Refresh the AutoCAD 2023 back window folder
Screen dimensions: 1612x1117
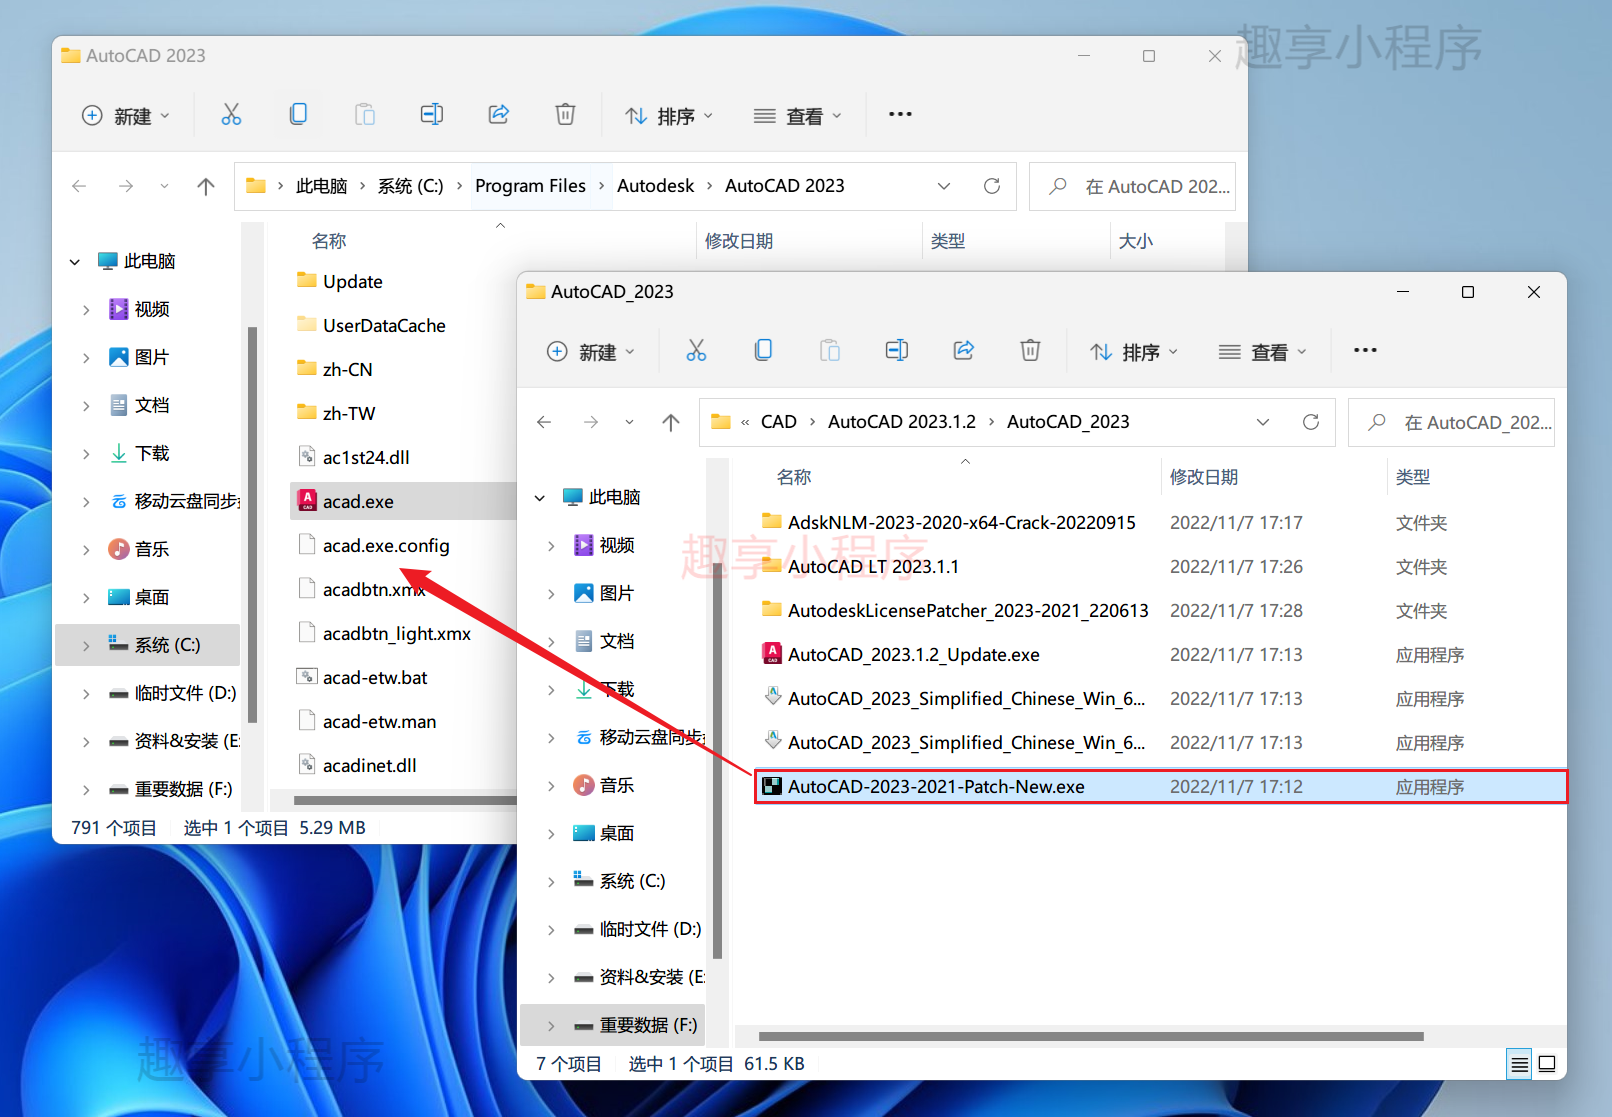(992, 186)
